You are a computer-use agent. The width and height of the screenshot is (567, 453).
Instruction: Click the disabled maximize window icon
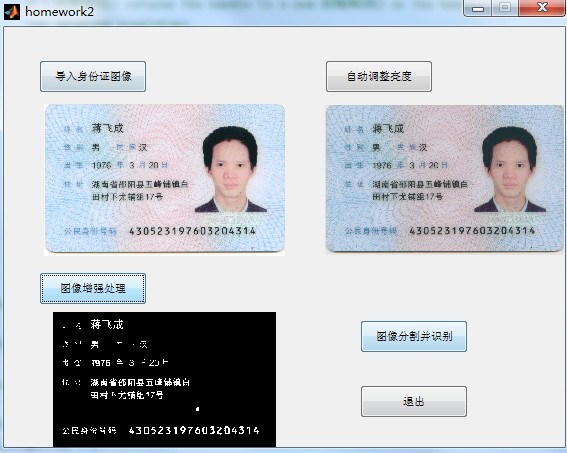505,8
